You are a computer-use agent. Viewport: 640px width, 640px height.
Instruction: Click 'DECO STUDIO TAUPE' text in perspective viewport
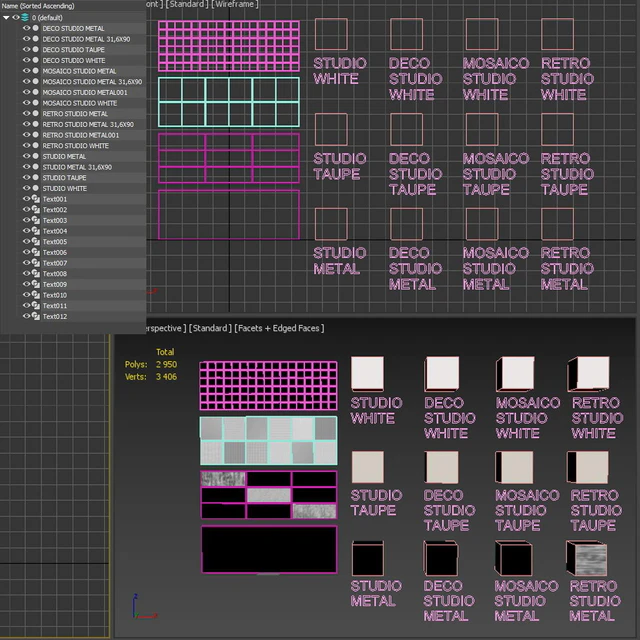pos(449,510)
